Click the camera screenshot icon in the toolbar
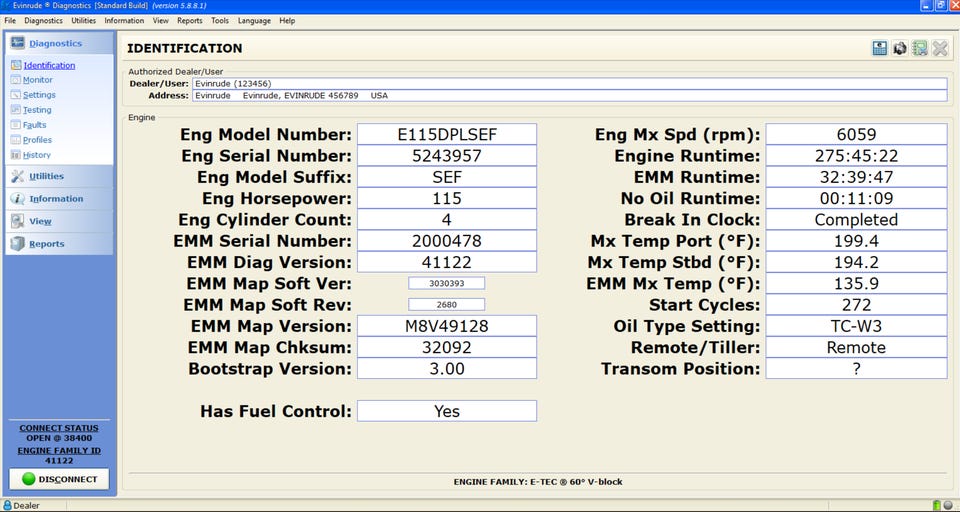Viewport: 960px width, 512px height. (899, 48)
